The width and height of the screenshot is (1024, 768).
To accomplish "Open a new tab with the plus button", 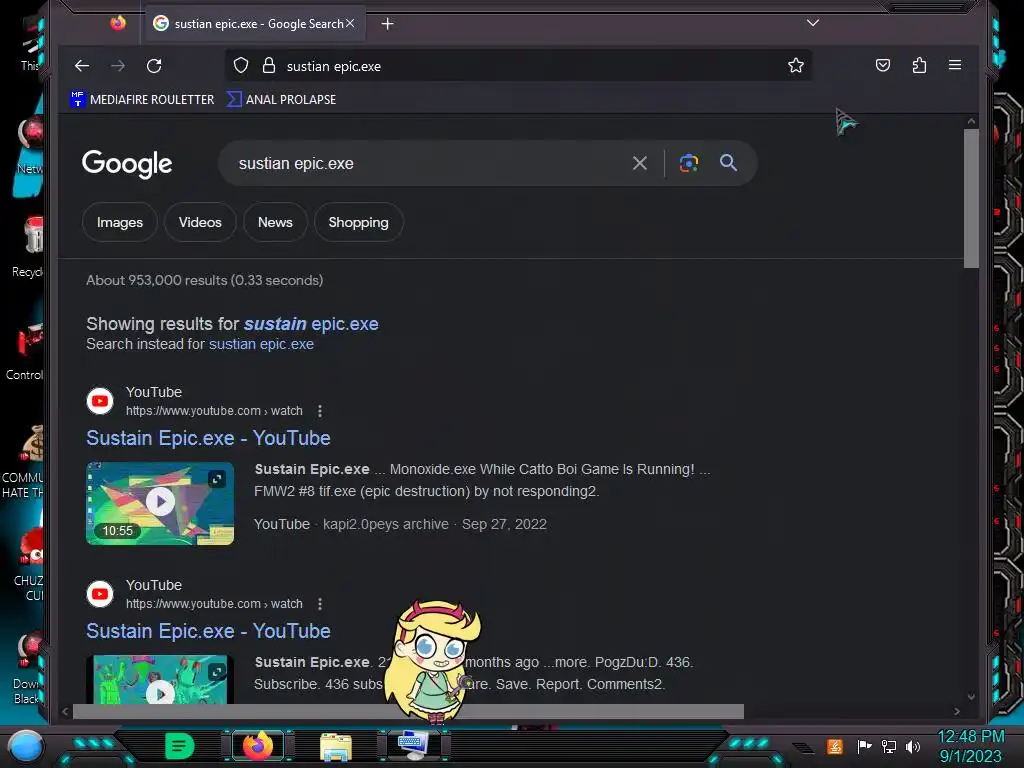I will (x=387, y=24).
